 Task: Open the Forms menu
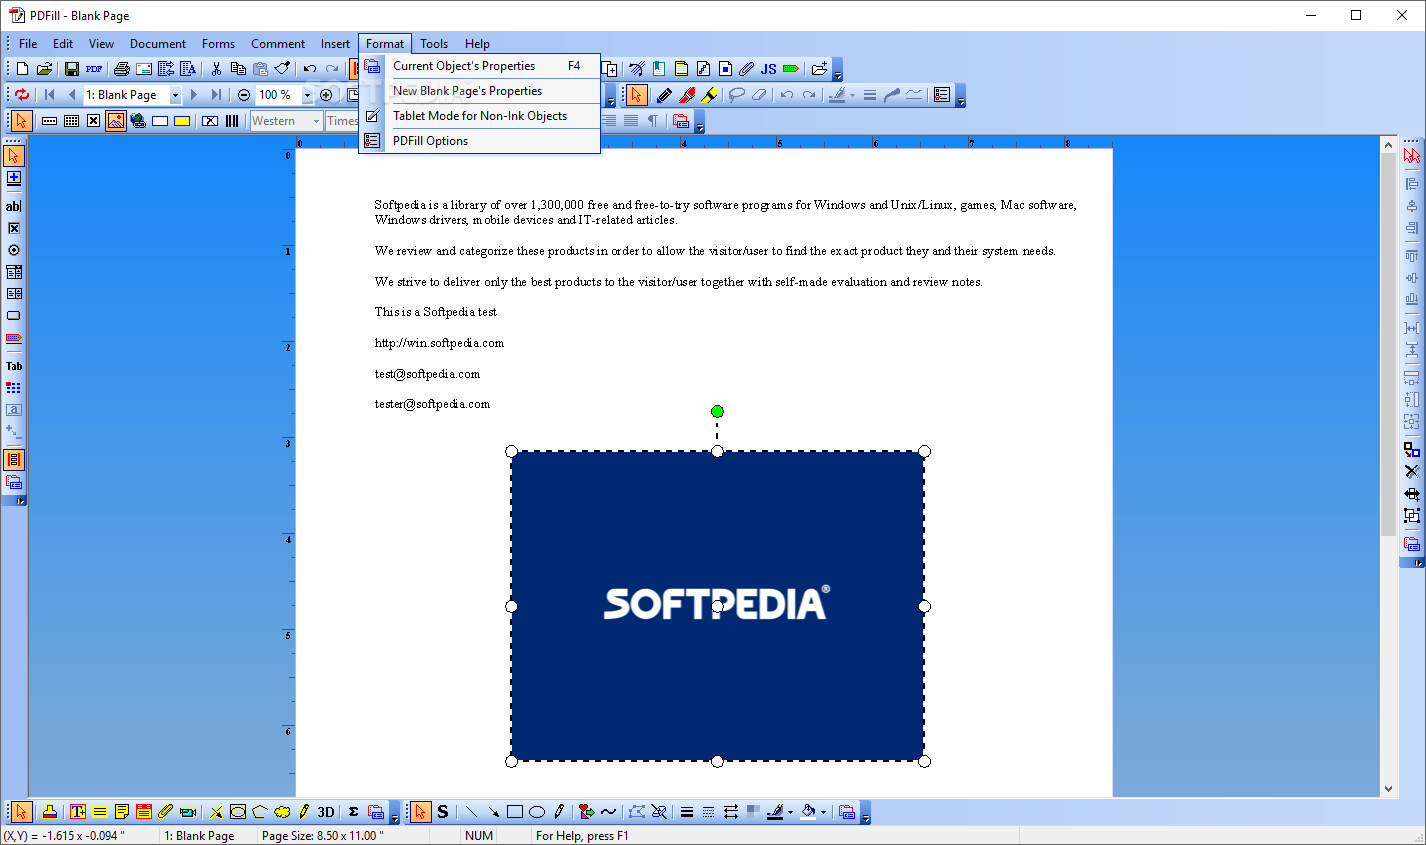[x=218, y=44]
